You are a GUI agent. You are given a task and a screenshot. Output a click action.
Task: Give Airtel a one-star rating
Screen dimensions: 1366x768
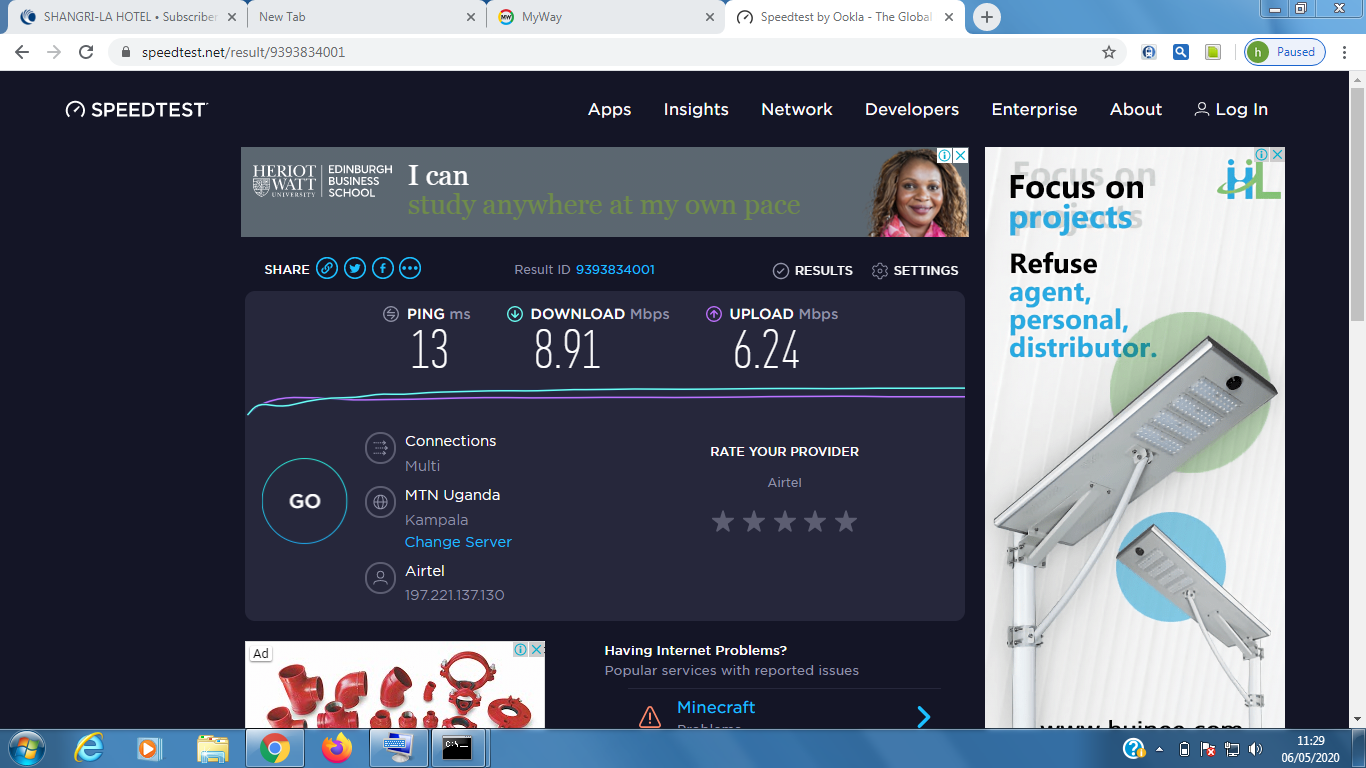(x=723, y=521)
